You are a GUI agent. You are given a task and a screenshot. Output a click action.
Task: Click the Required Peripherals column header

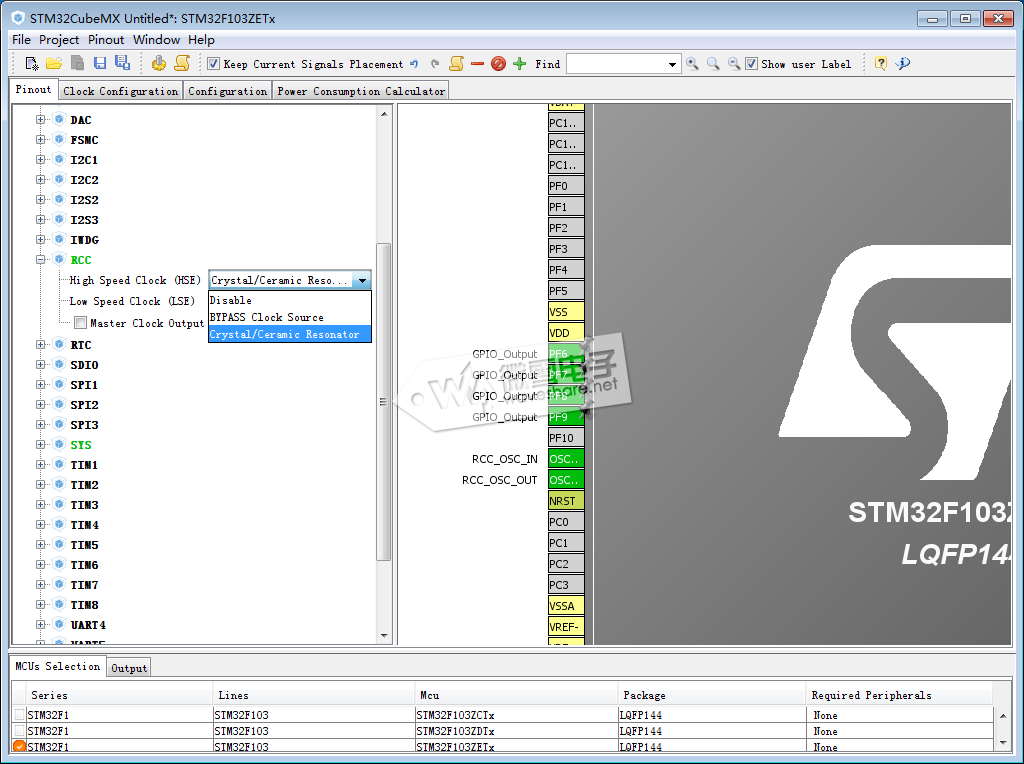[x=899, y=695]
